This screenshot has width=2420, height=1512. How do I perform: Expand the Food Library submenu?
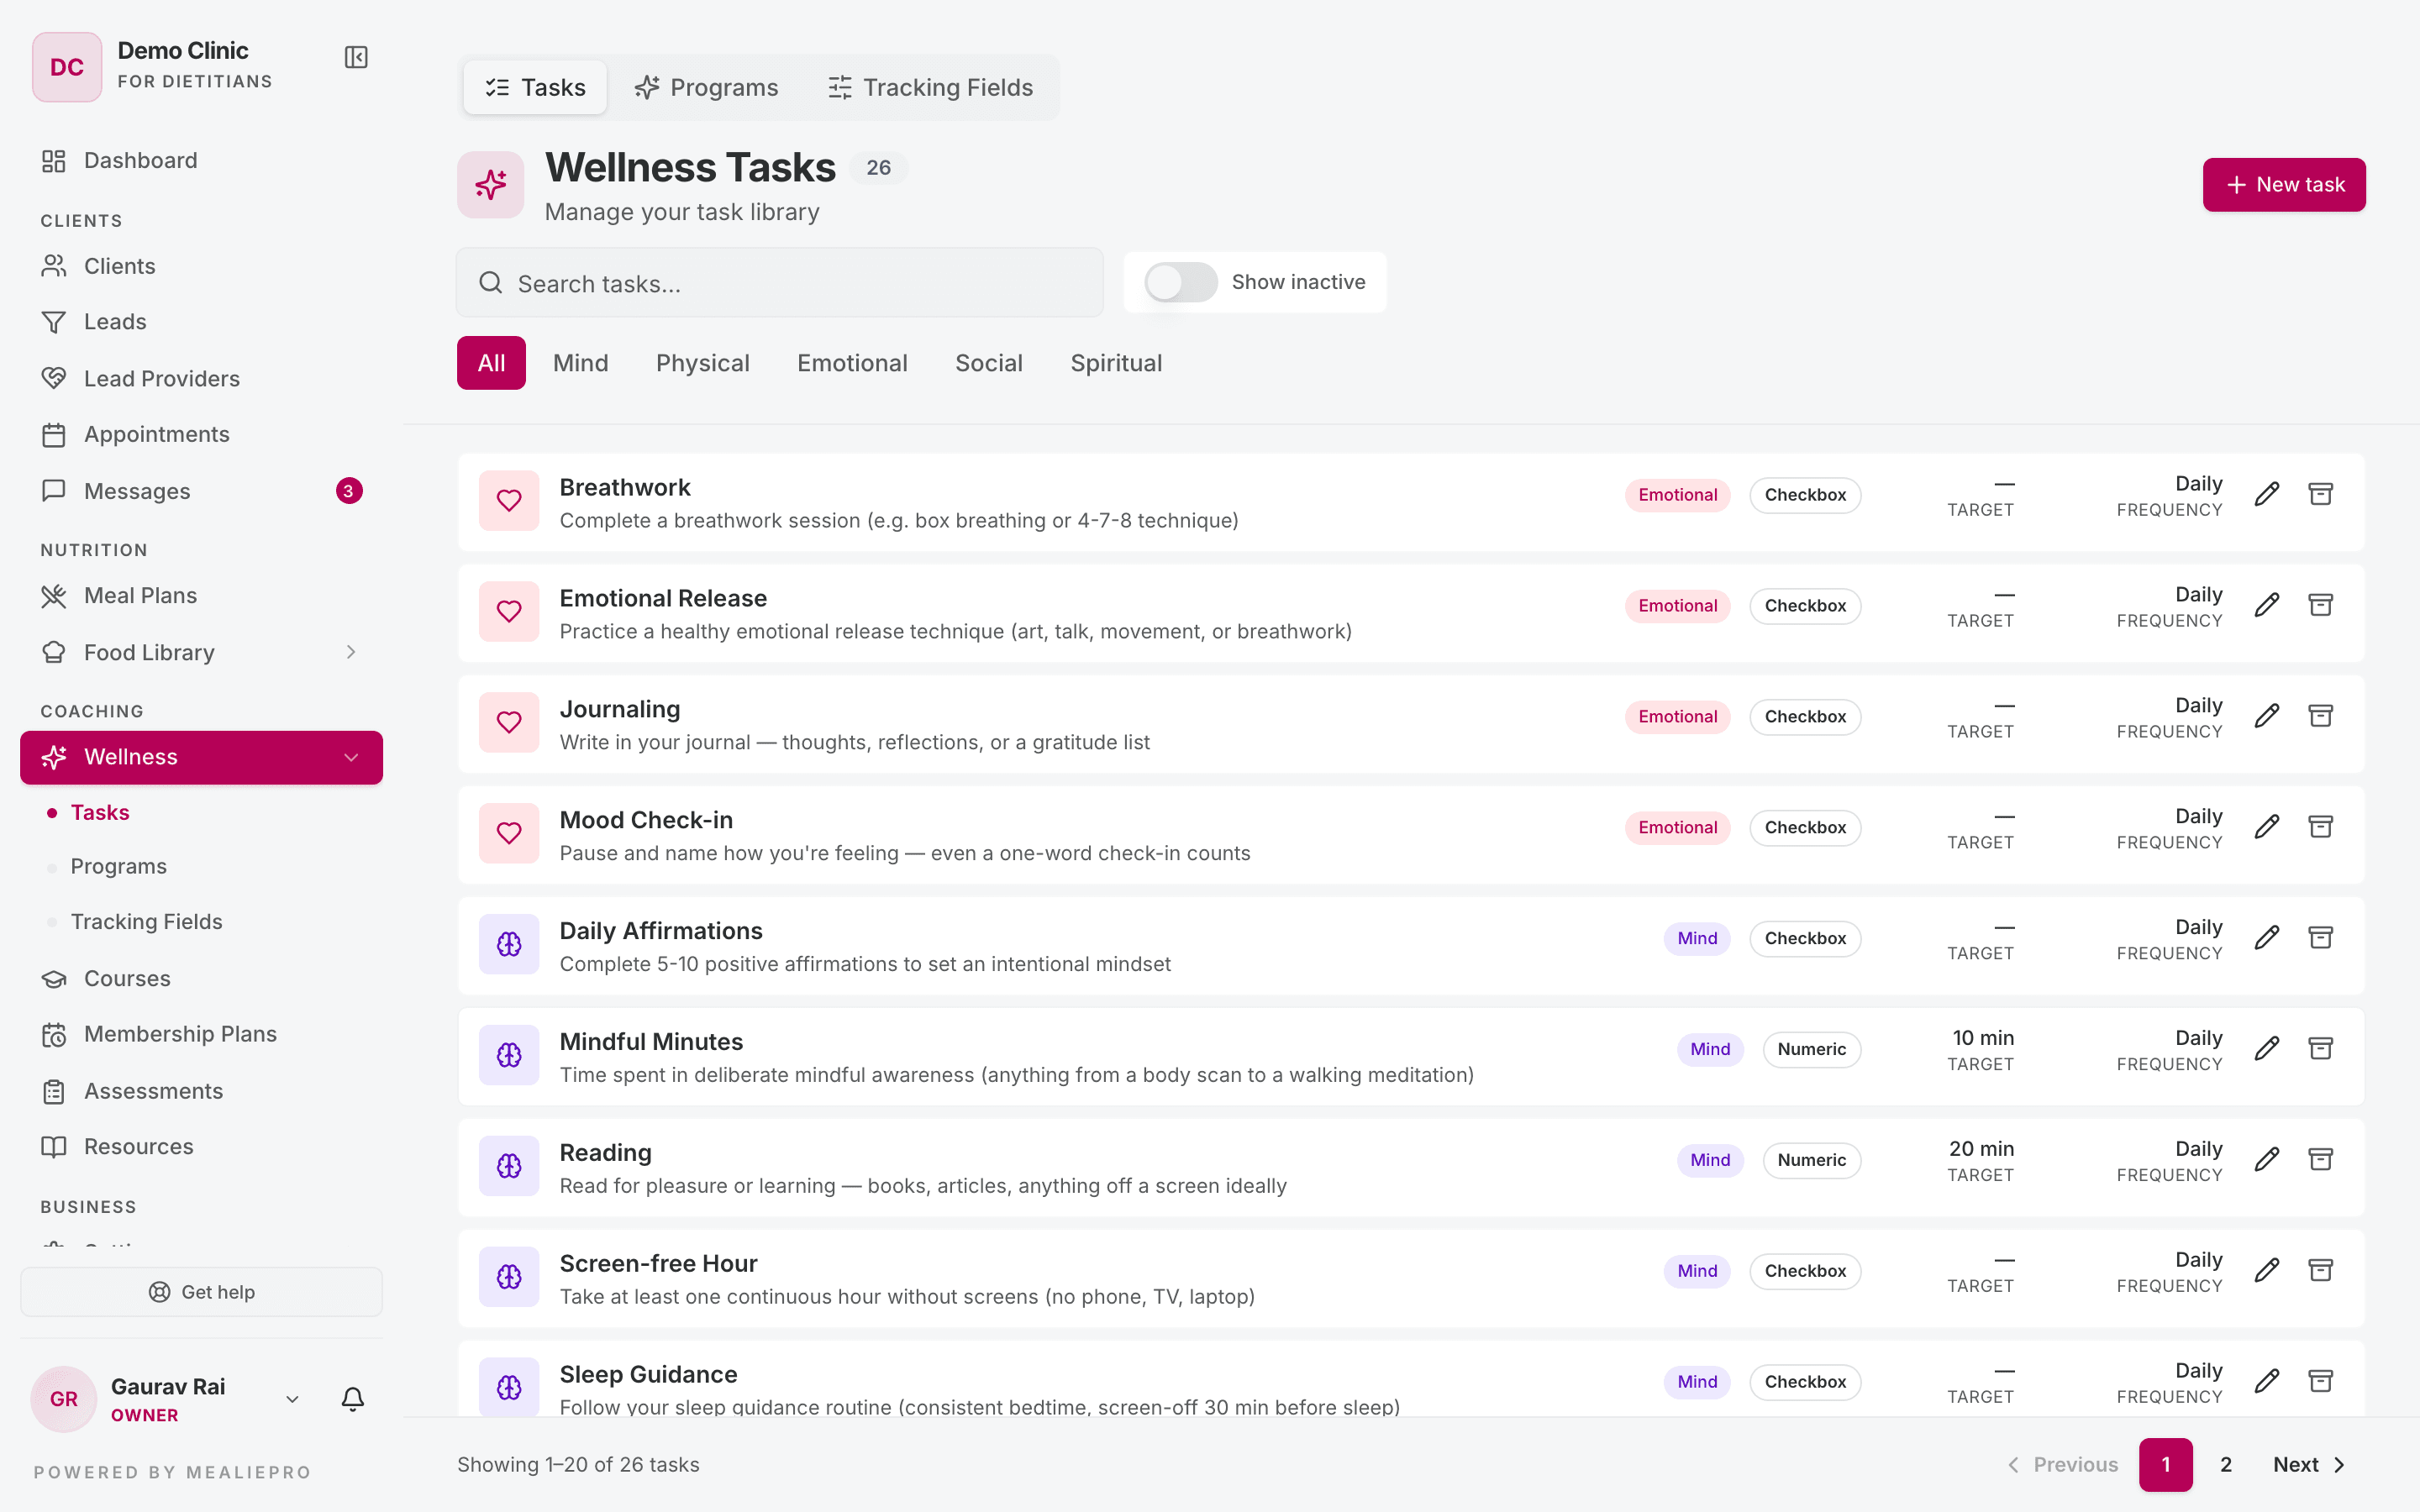(x=351, y=652)
